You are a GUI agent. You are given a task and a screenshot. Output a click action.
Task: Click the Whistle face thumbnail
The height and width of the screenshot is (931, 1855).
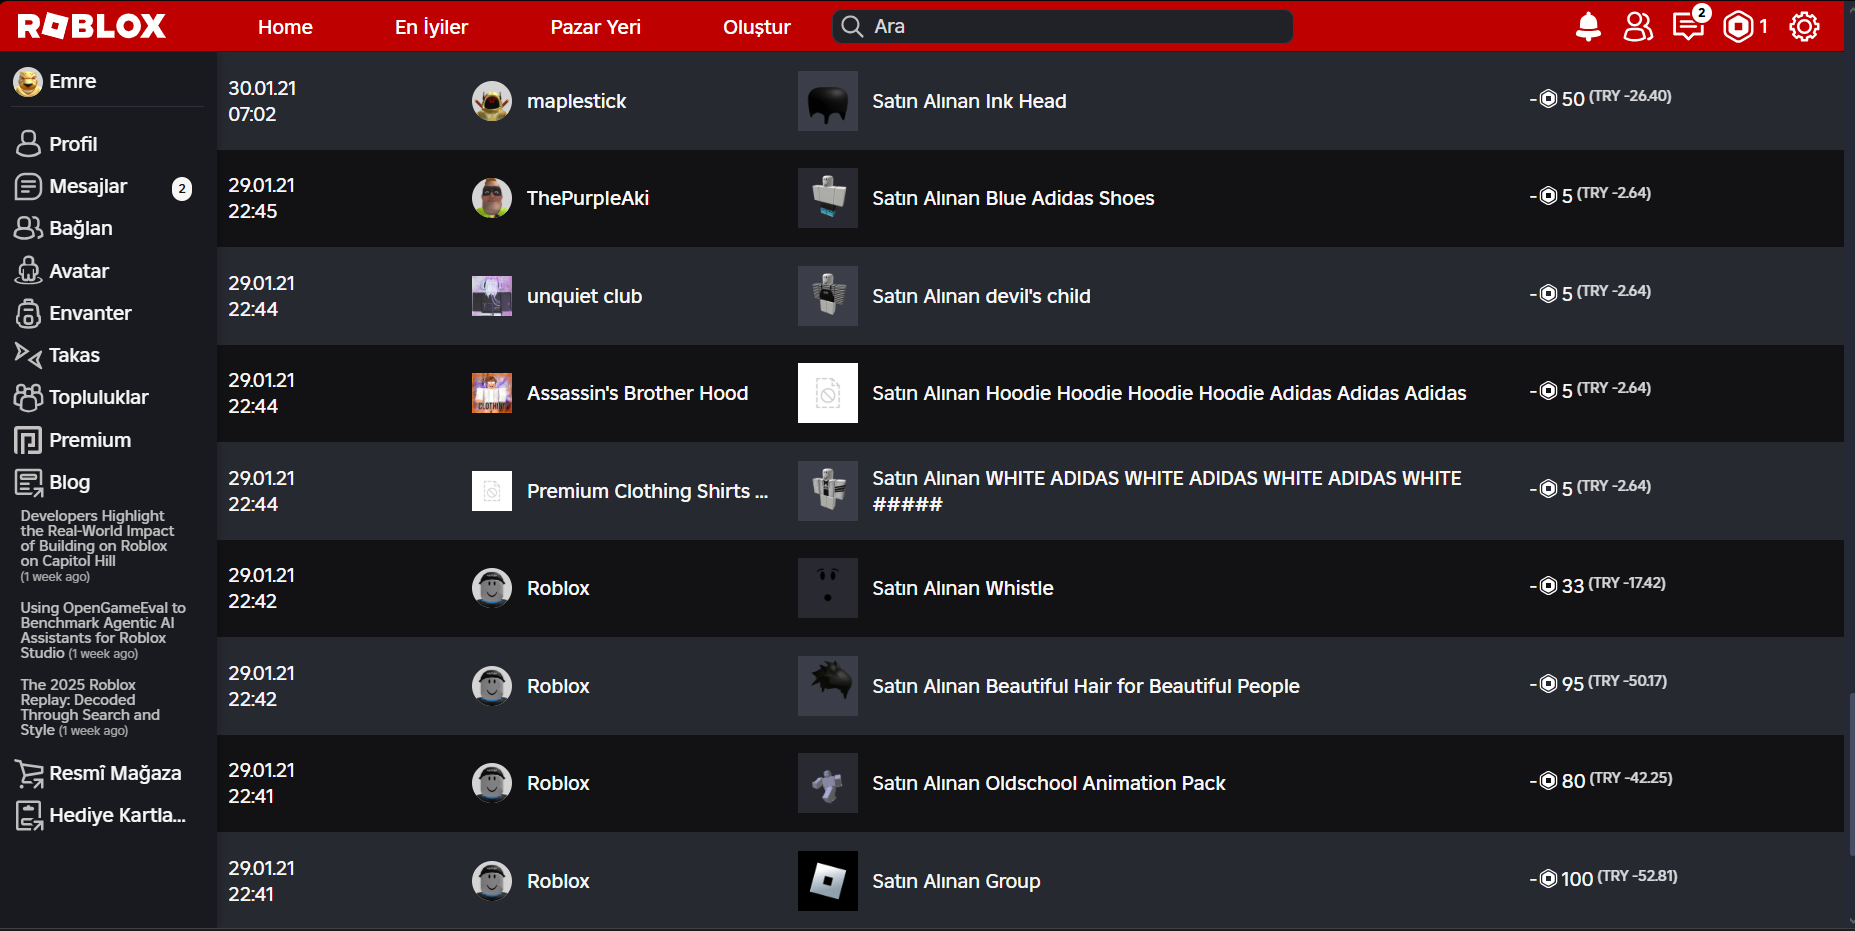(x=828, y=588)
